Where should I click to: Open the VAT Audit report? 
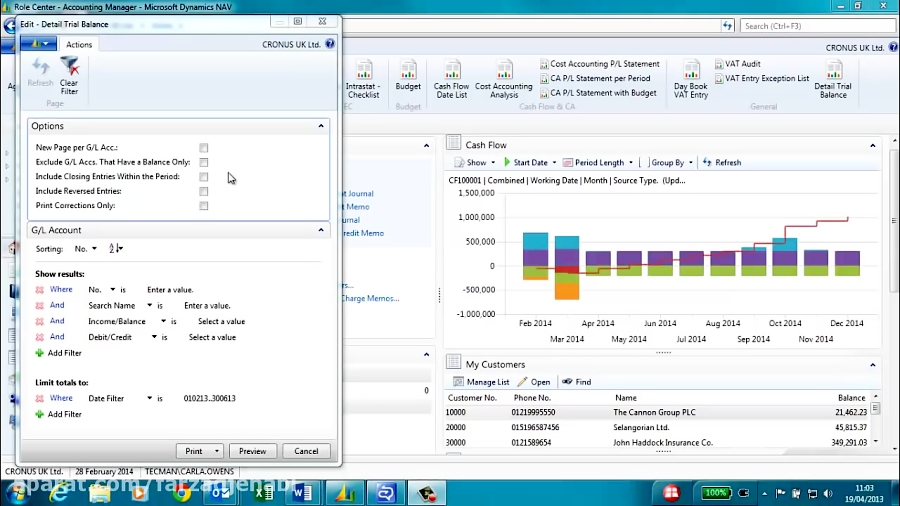738,64
